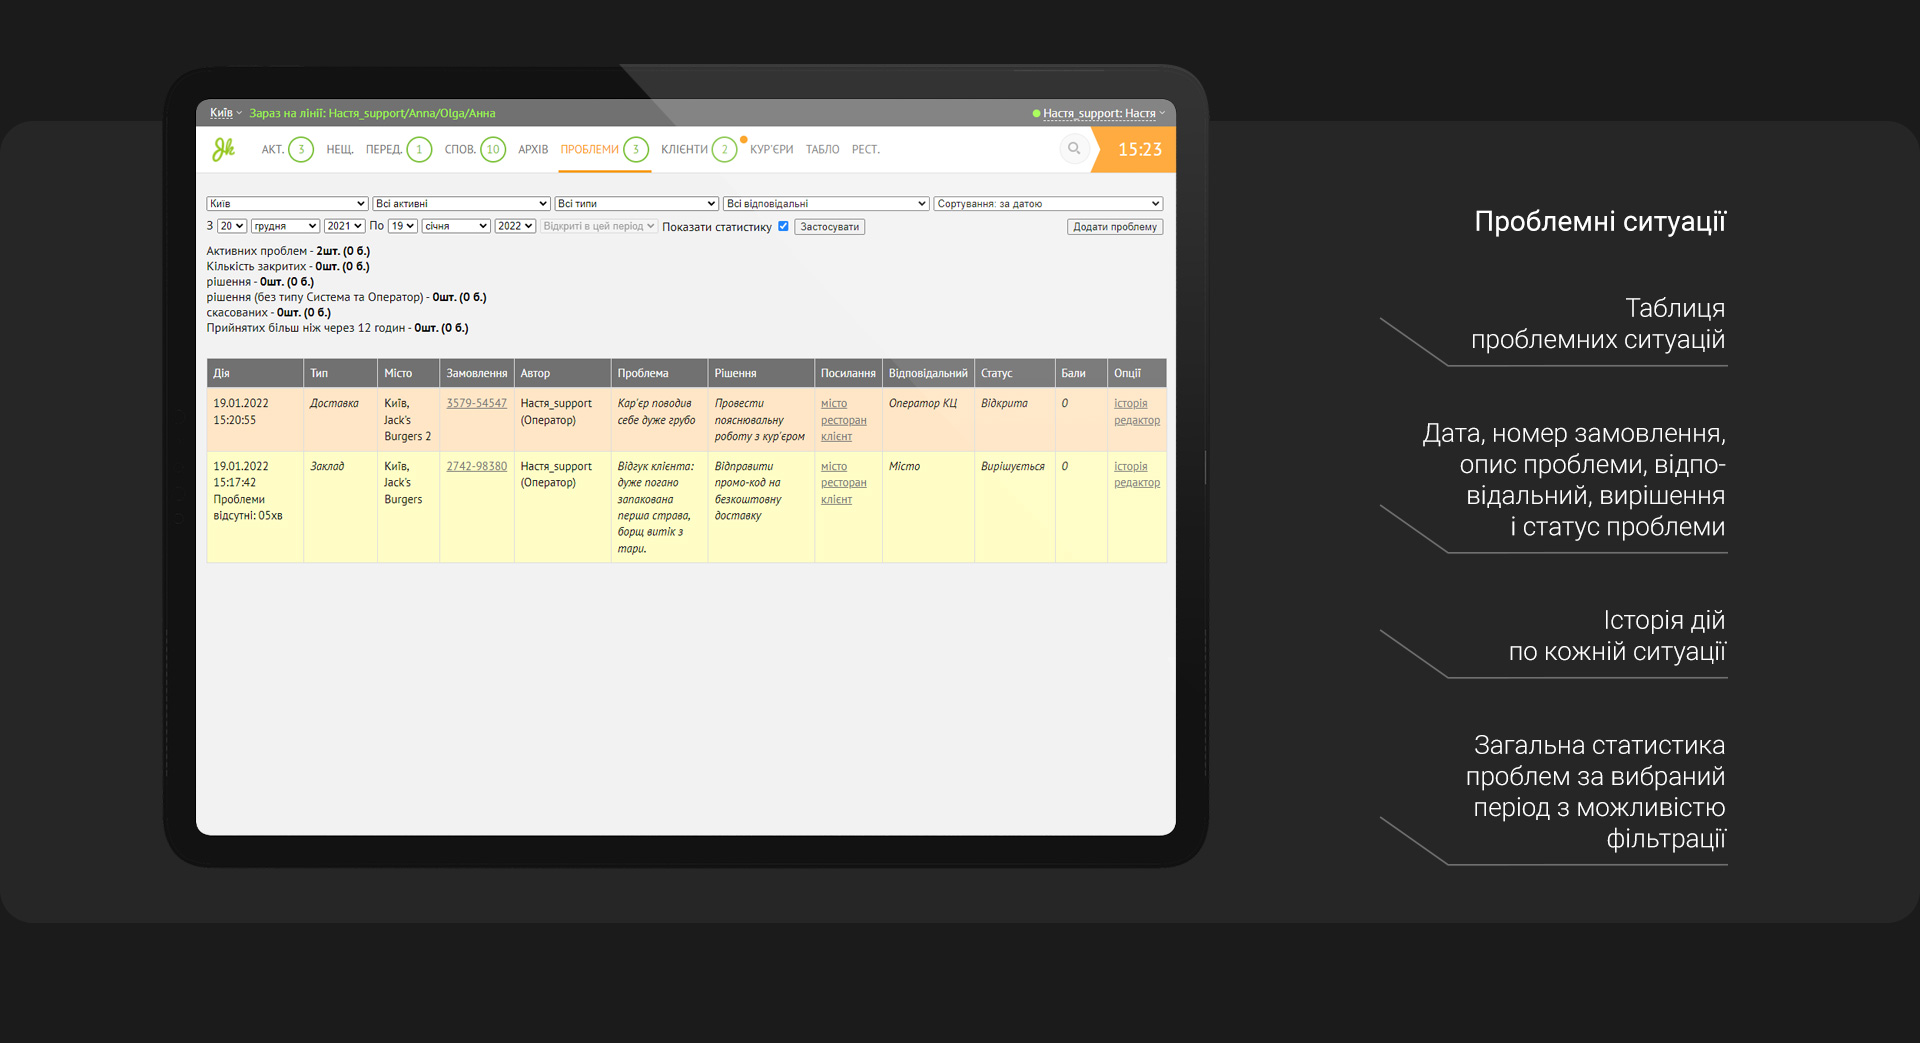This screenshot has width=1920, height=1043.
Task: Open the Сортування: за датою dropdown
Action: [x=1048, y=204]
